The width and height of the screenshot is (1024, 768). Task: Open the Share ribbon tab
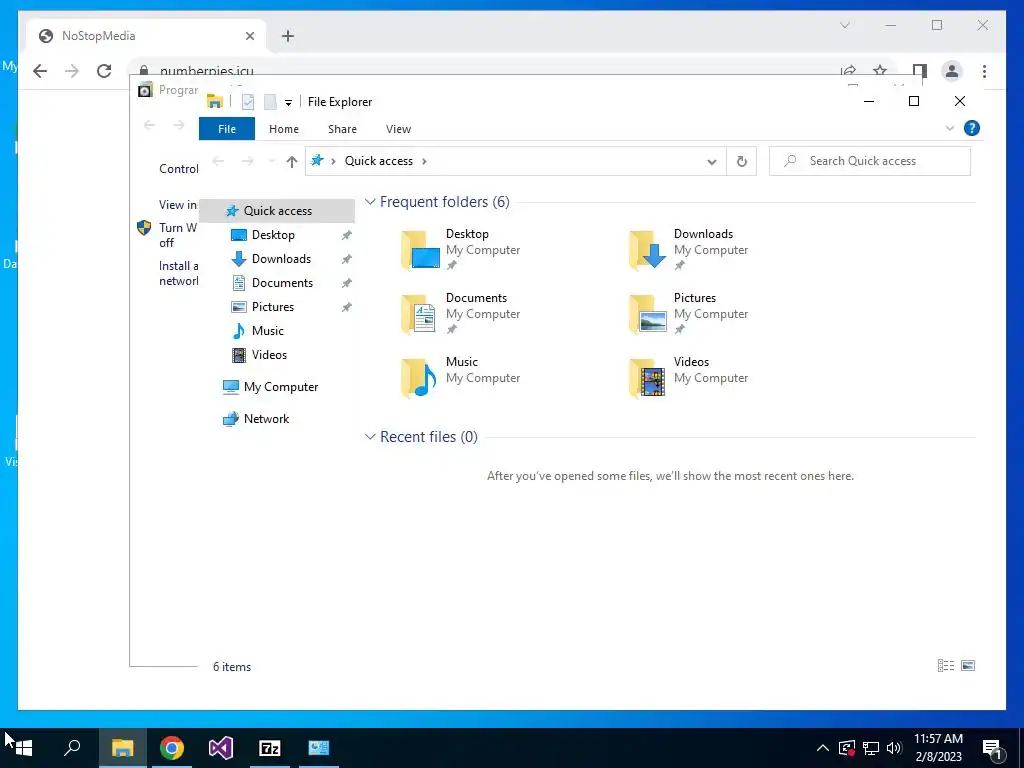click(x=342, y=129)
